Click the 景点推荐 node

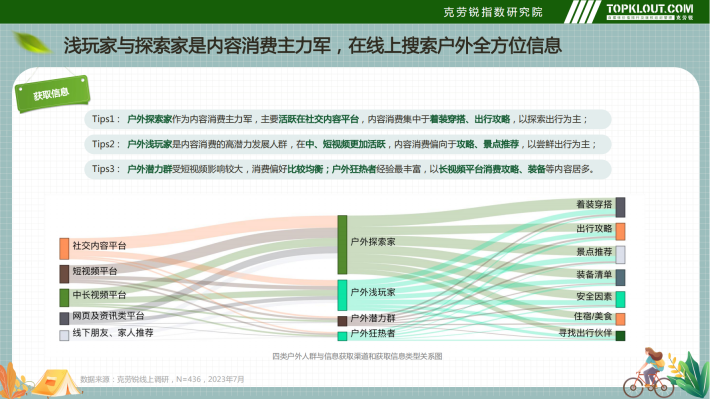(620, 255)
